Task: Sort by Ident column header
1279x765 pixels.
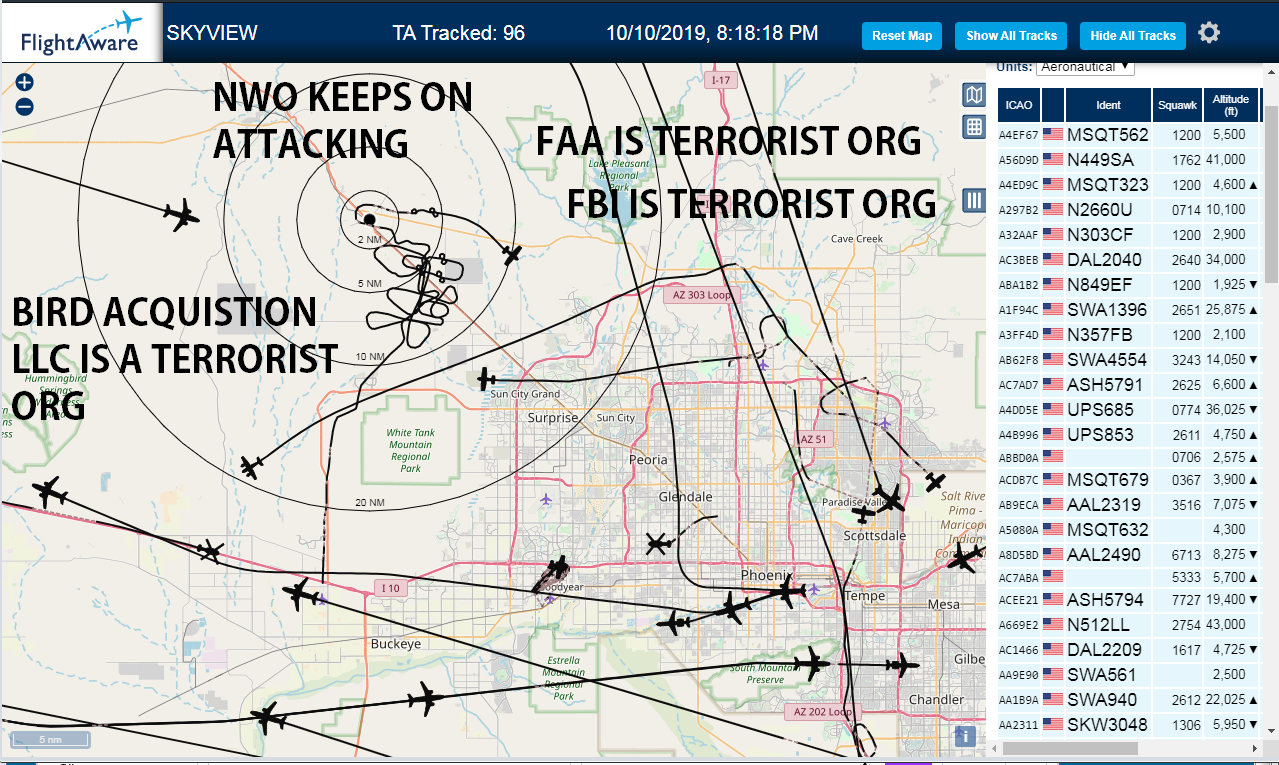Action: (x=1109, y=105)
